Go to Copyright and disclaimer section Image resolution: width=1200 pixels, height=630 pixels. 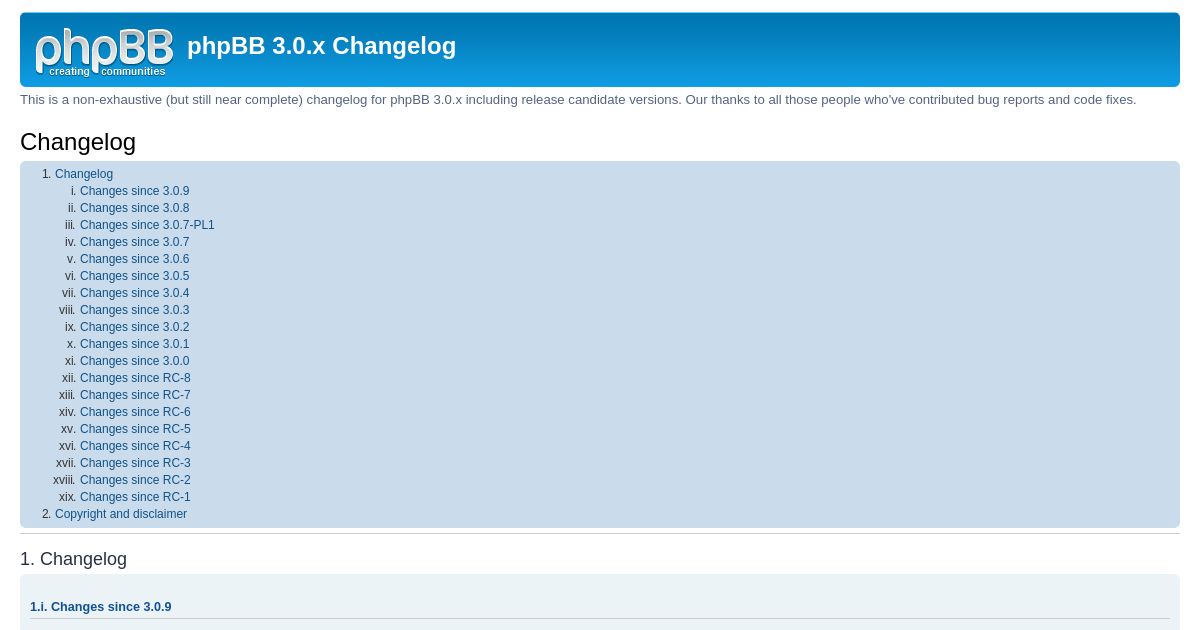pos(121,514)
